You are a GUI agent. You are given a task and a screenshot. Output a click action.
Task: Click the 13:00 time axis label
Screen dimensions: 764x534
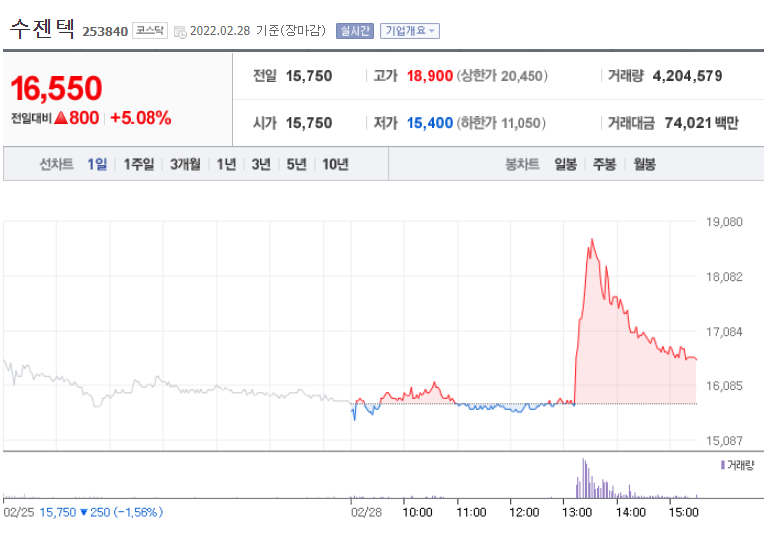(577, 513)
